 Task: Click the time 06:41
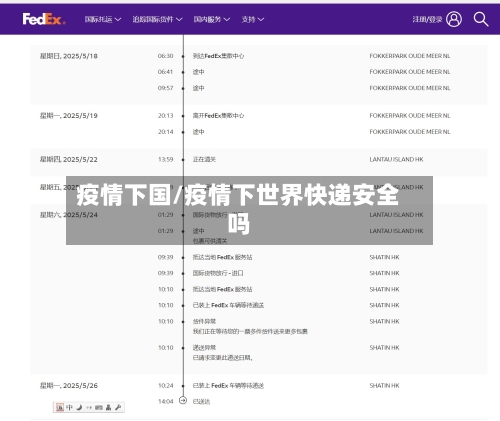(x=165, y=72)
